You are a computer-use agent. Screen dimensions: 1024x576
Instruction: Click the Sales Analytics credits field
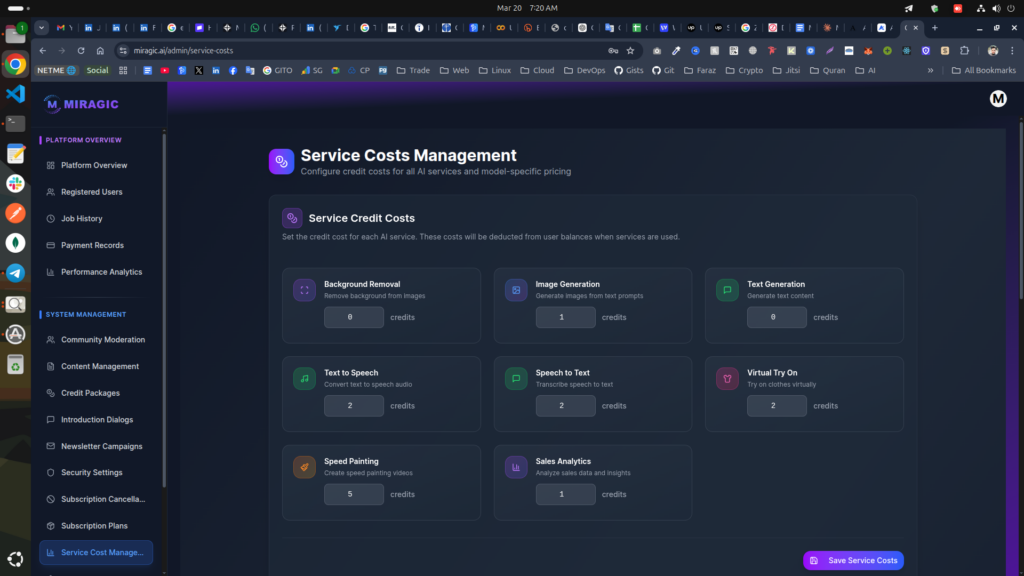566,494
